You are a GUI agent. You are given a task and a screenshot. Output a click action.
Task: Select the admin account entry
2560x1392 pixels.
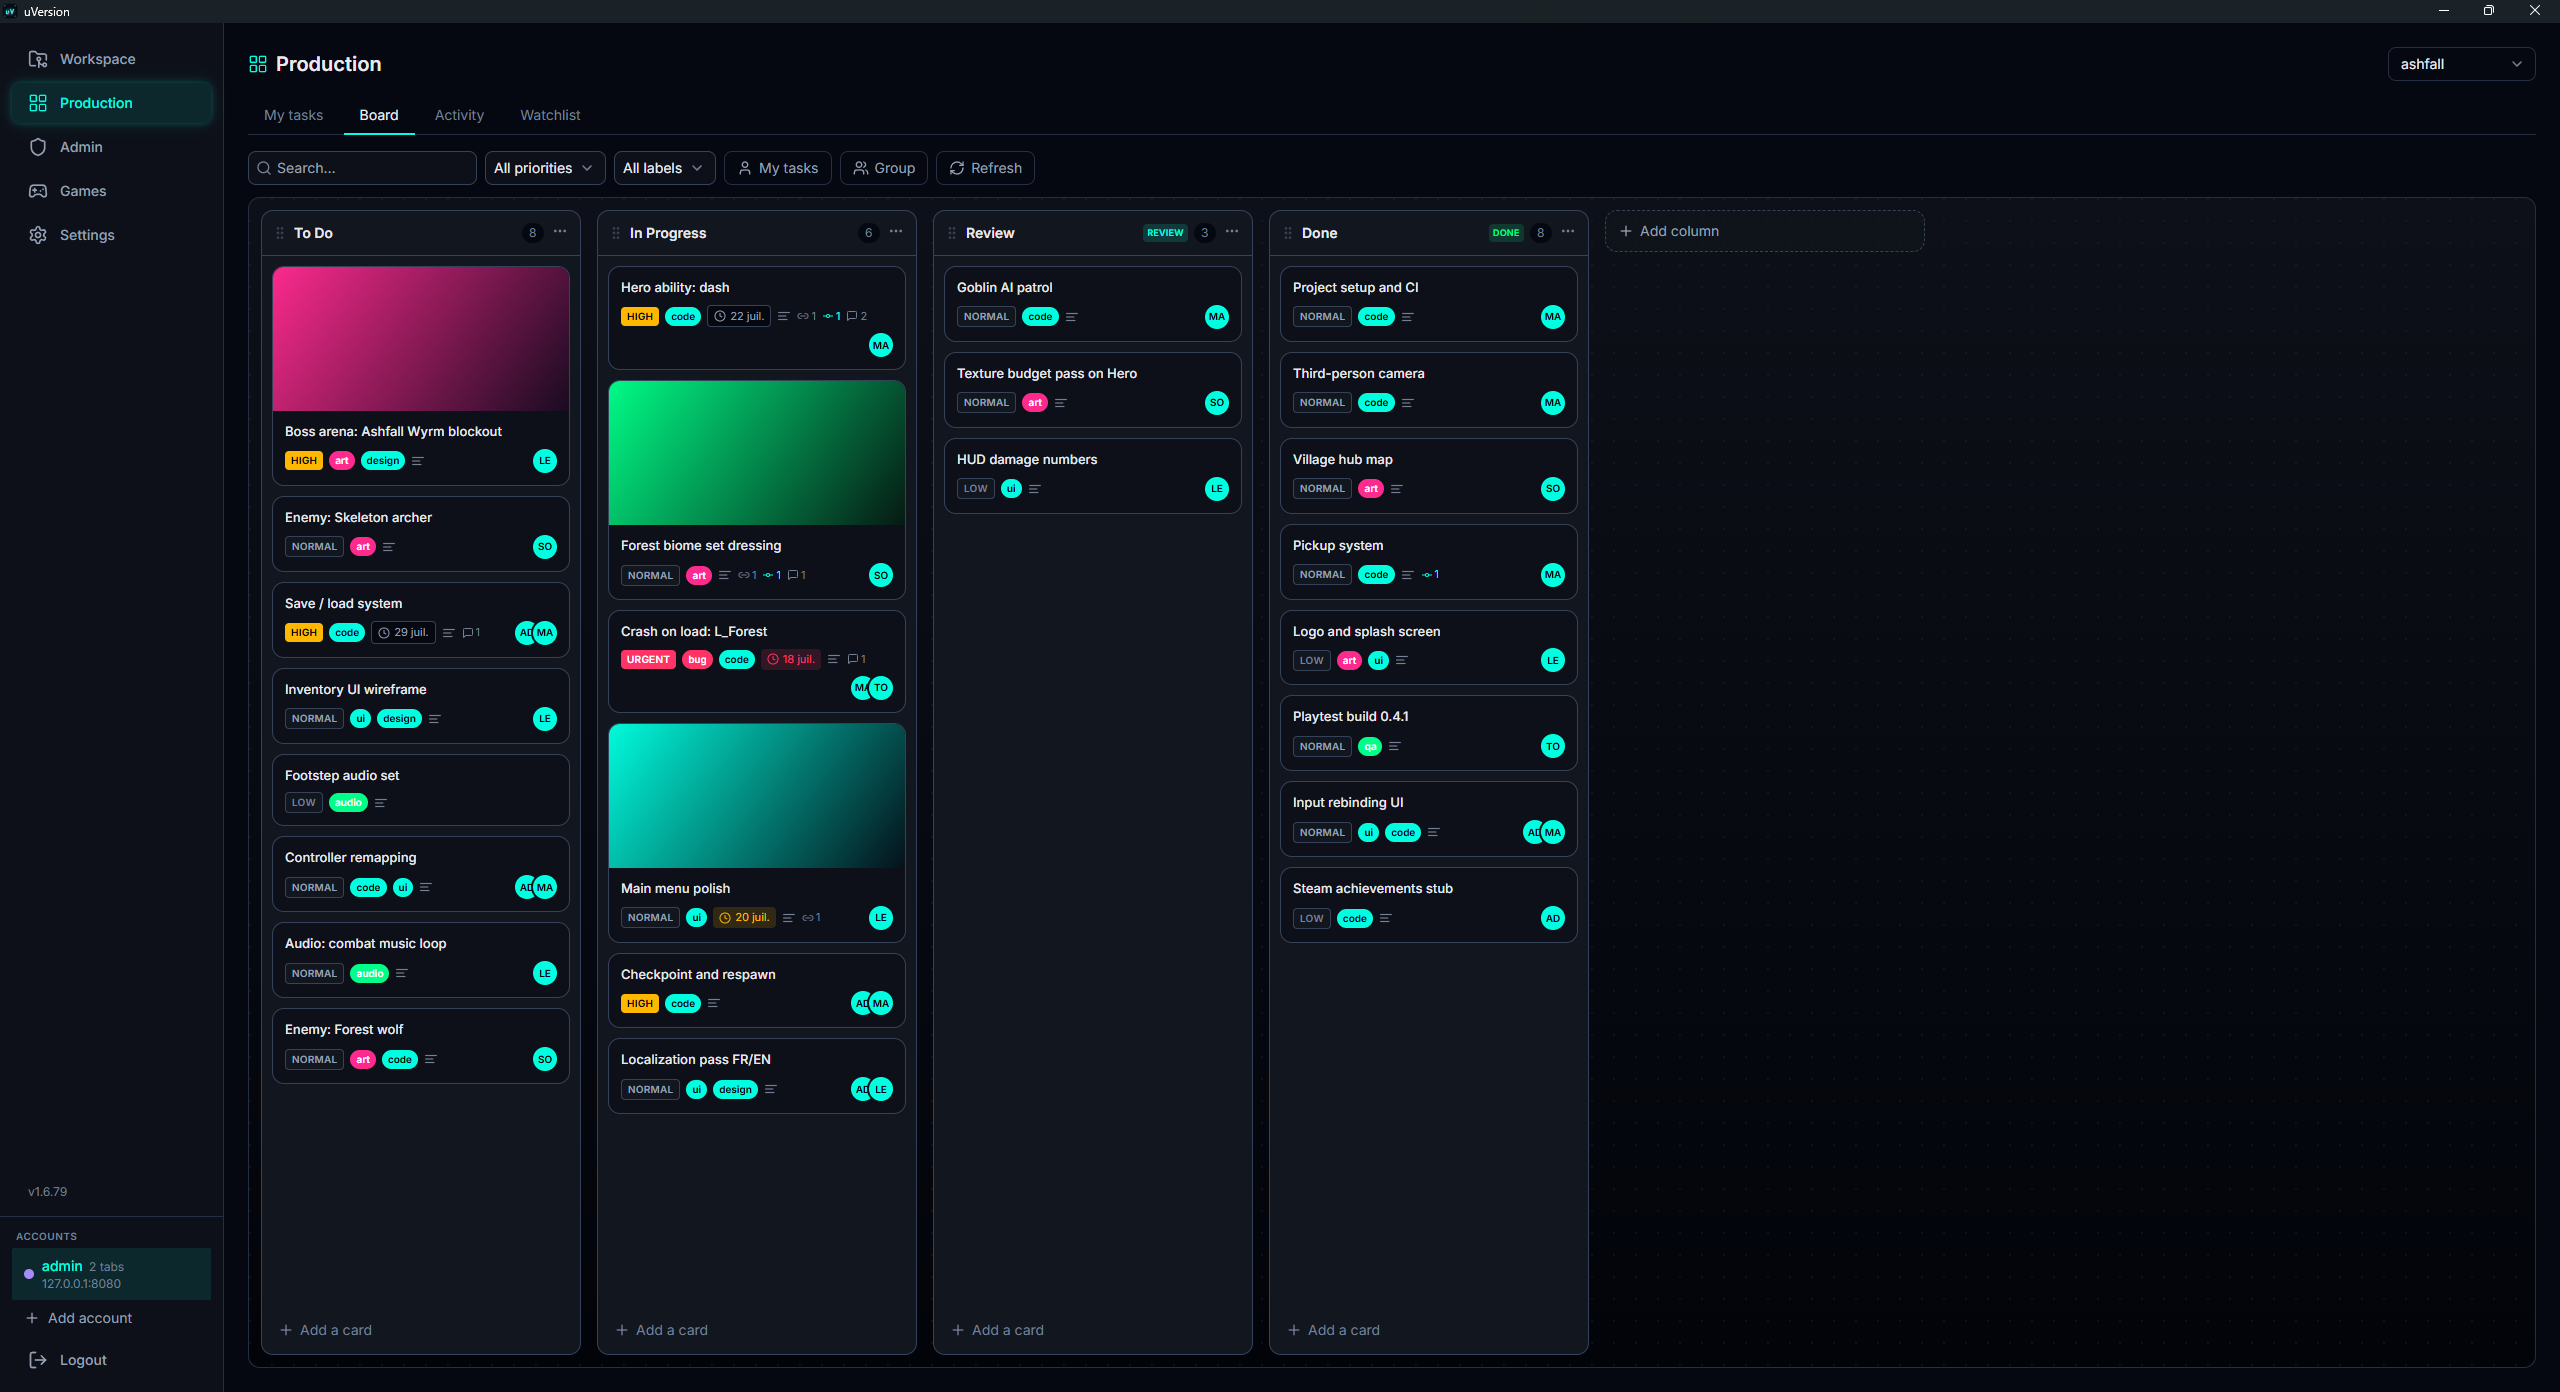click(111, 1274)
